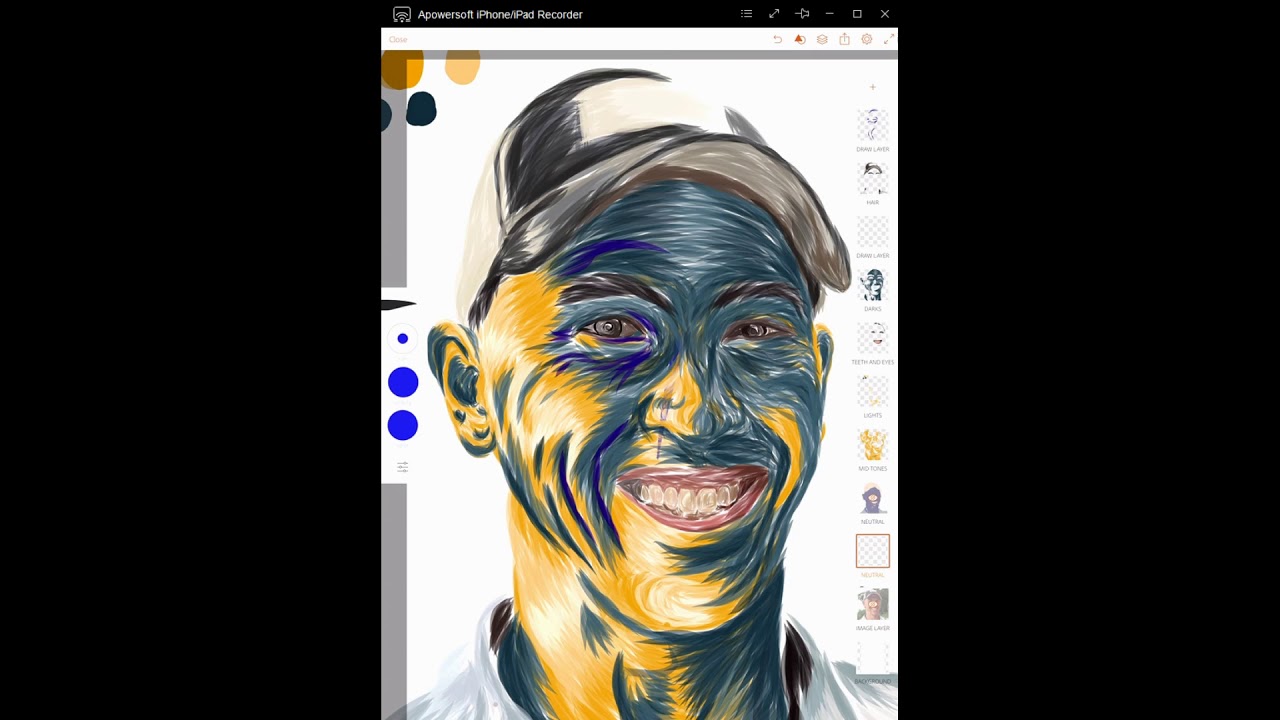This screenshot has height=720, width=1280.
Task: Add a new layer with plus icon
Action: 872,87
